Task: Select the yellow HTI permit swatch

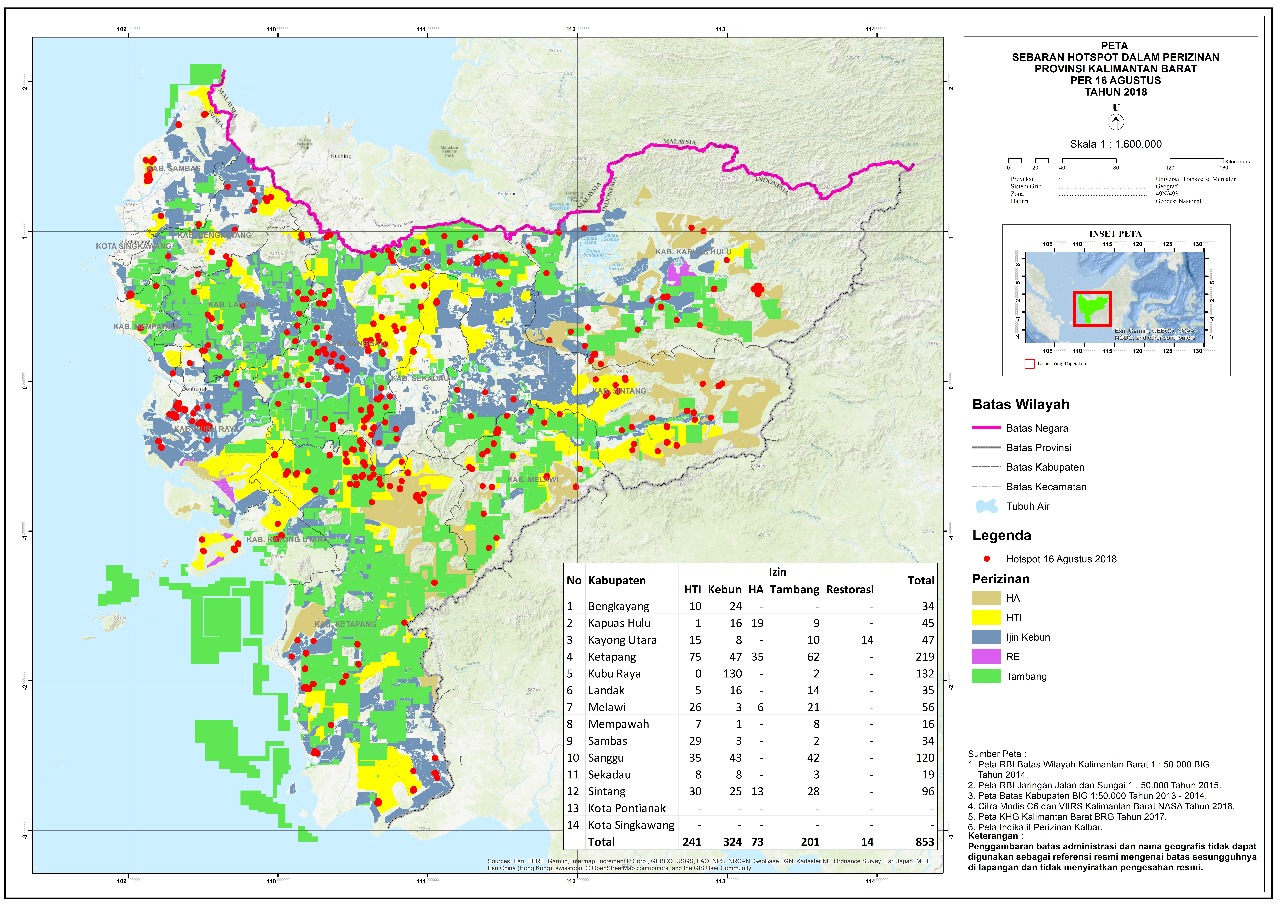Action: pyautogui.click(x=988, y=617)
